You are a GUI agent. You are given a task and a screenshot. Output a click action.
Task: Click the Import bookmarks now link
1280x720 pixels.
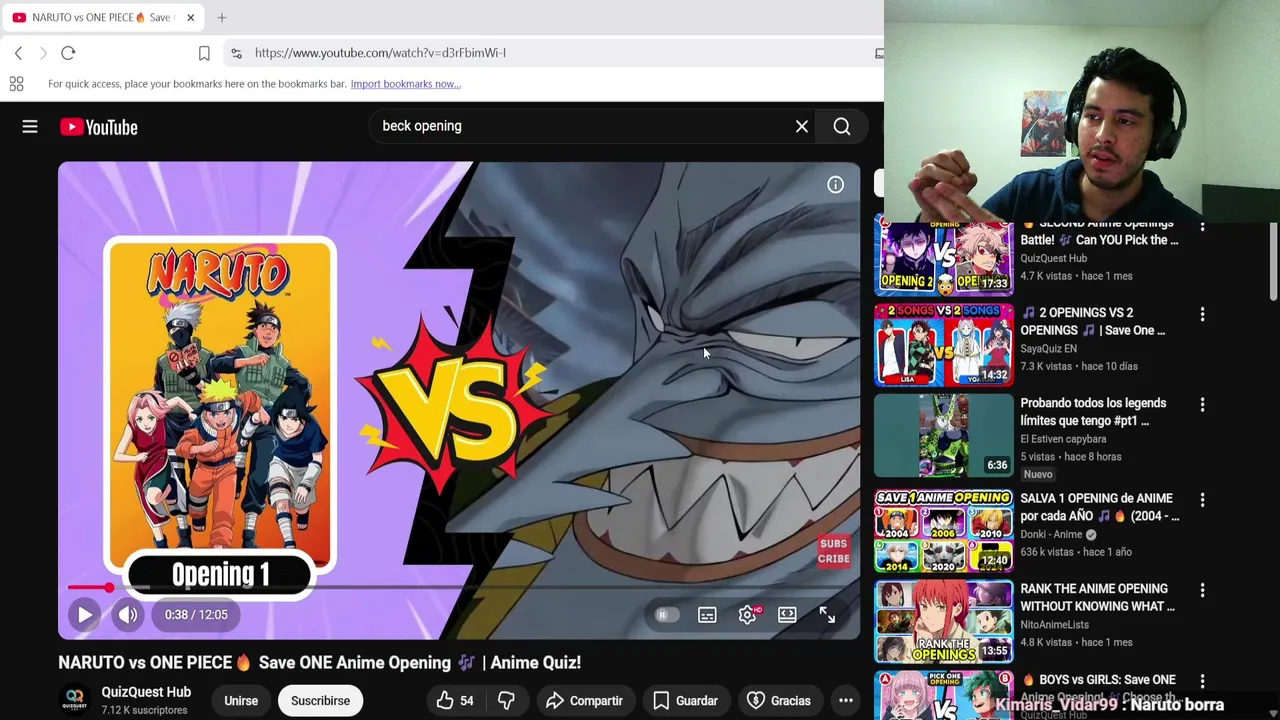405,84
